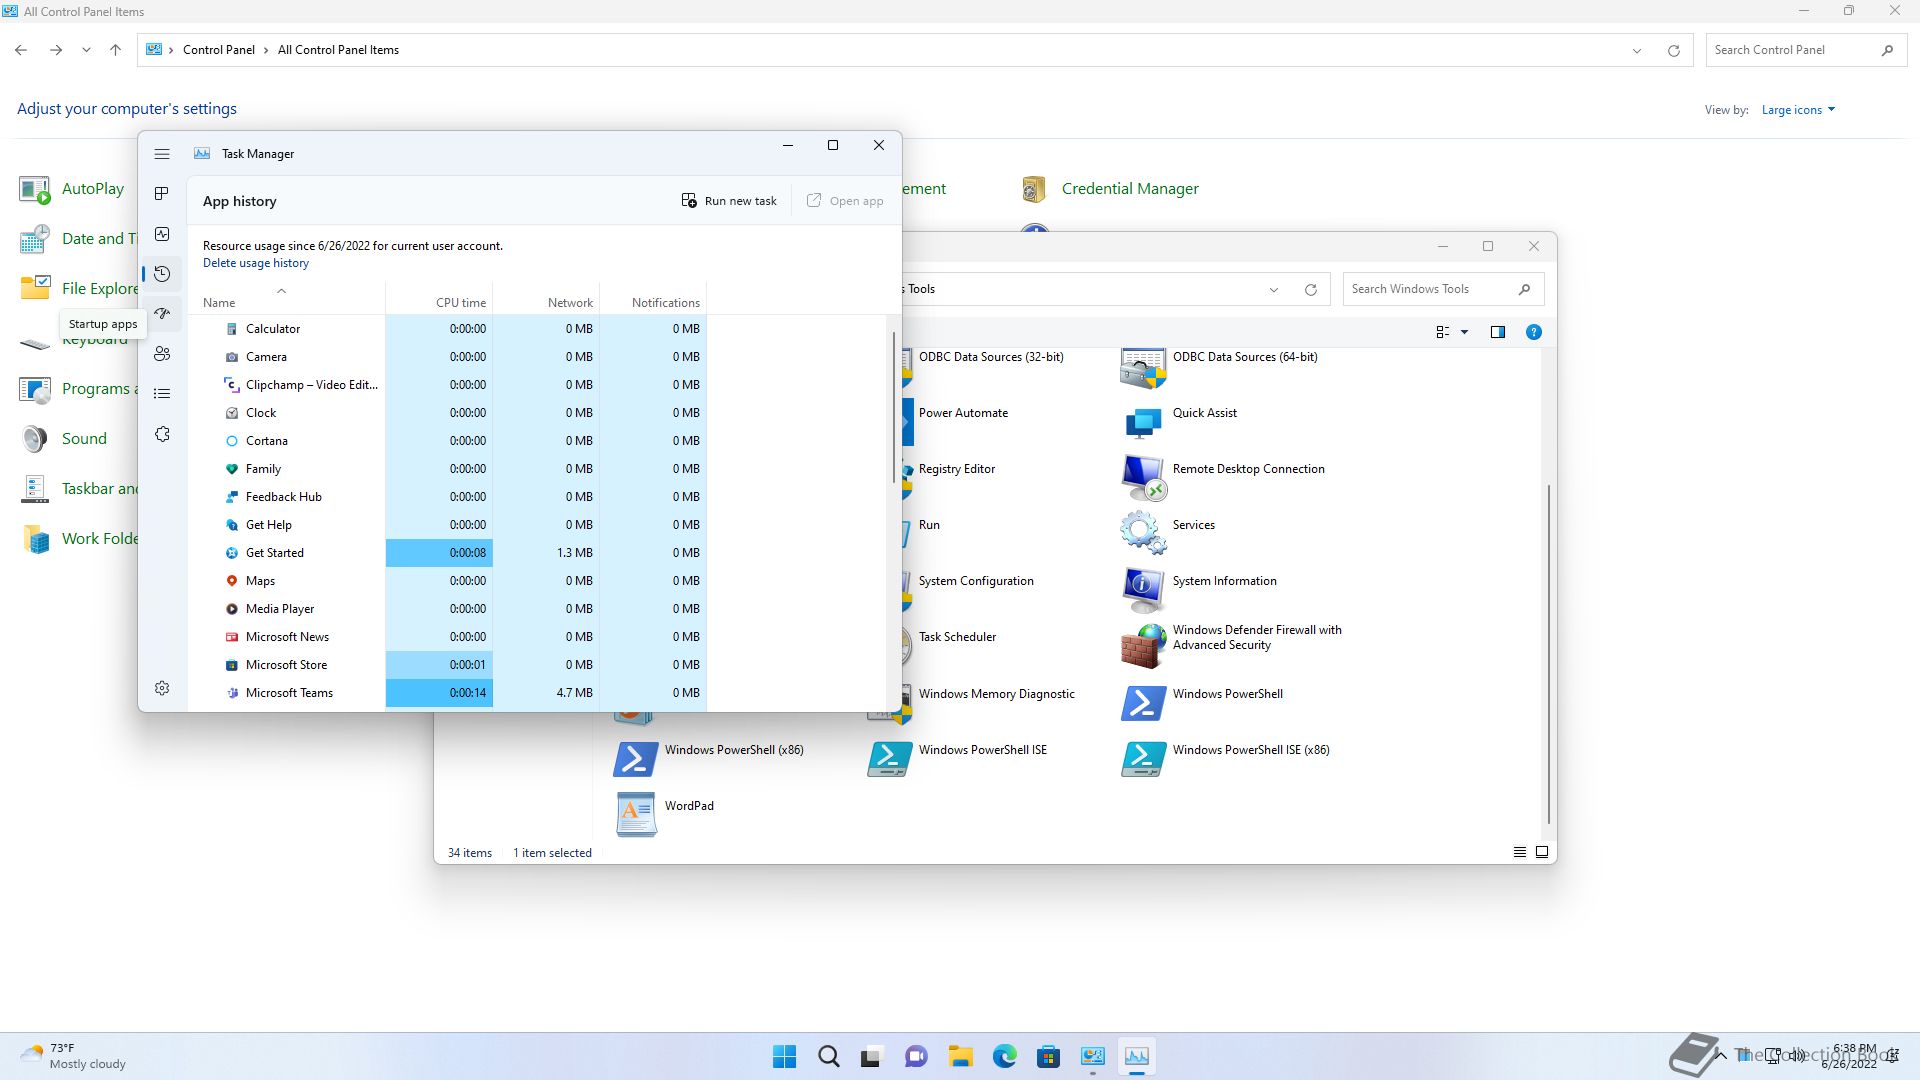Open Task Manager Settings gear icon

tap(162, 688)
